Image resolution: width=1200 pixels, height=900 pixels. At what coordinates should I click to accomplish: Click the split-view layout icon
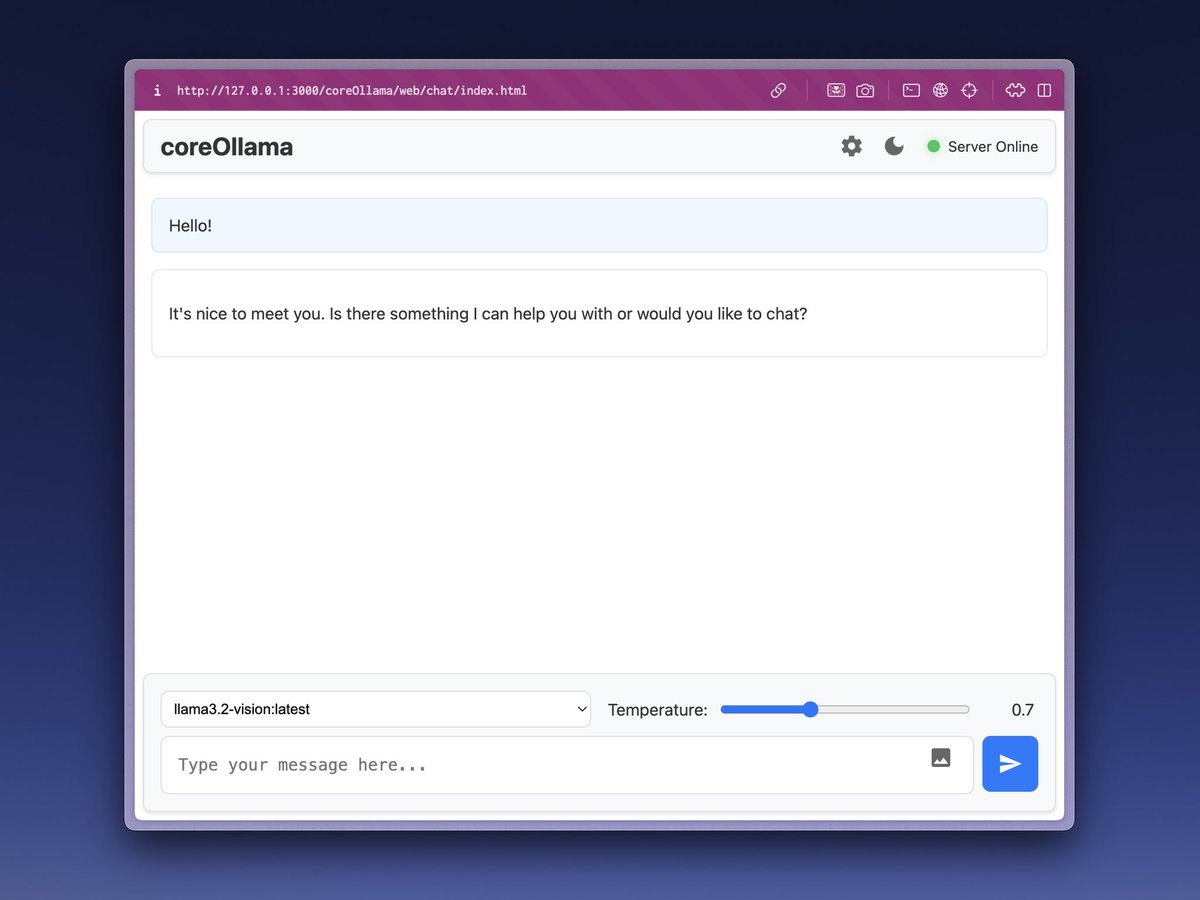(x=1044, y=90)
